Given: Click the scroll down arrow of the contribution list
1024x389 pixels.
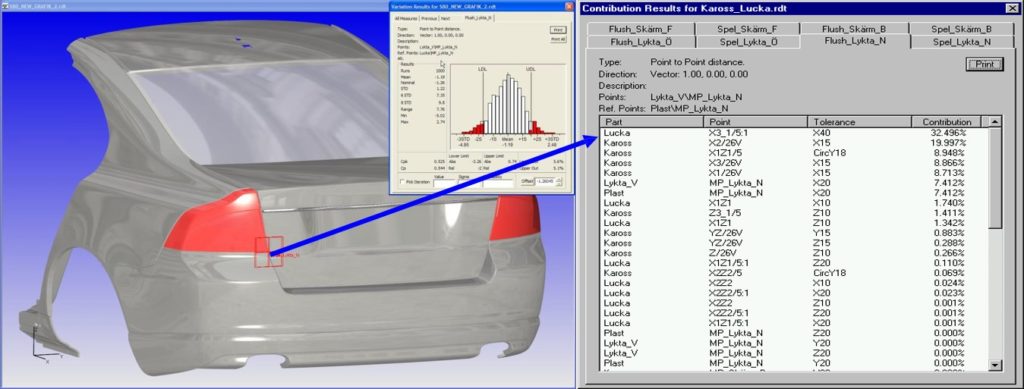Looking at the screenshot, I should (995, 365).
